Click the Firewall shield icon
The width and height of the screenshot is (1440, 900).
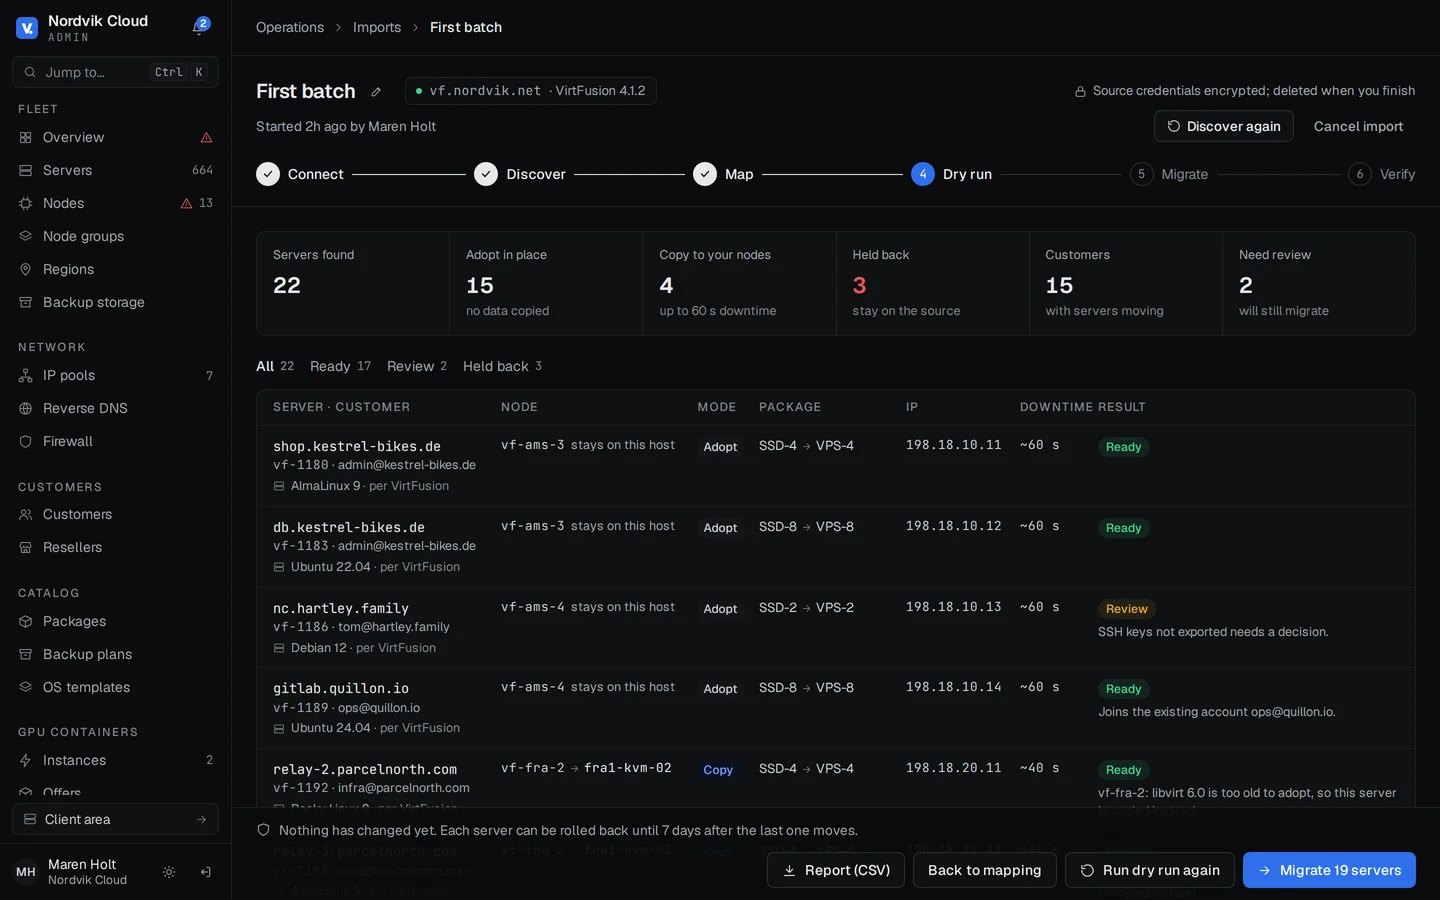coord(26,441)
